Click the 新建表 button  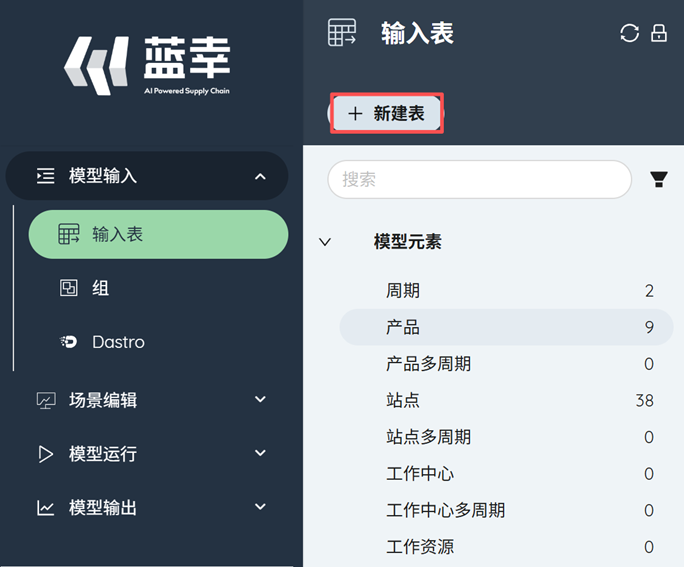click(x=386, y=114)
